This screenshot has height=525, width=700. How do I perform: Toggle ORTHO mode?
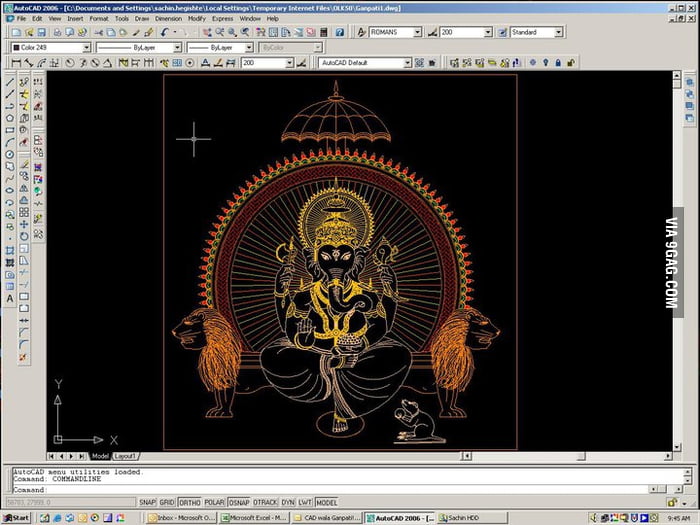(x=190, y=503)
